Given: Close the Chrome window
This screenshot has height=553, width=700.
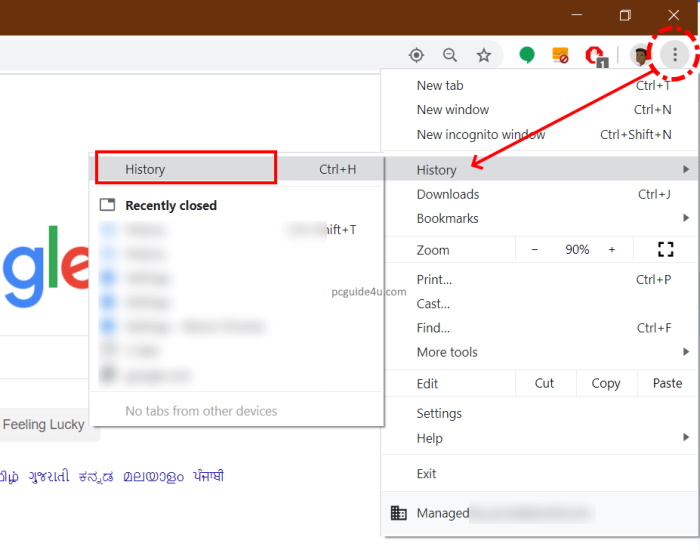Looking at the screenshot, I should tap(674, 15).
